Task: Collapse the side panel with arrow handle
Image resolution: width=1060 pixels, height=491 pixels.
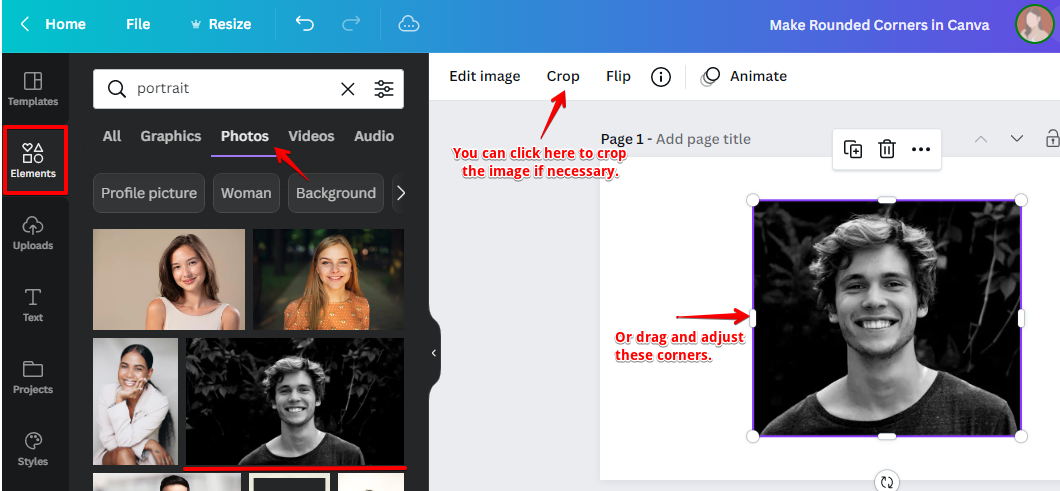Action: [x=434, y=353]
